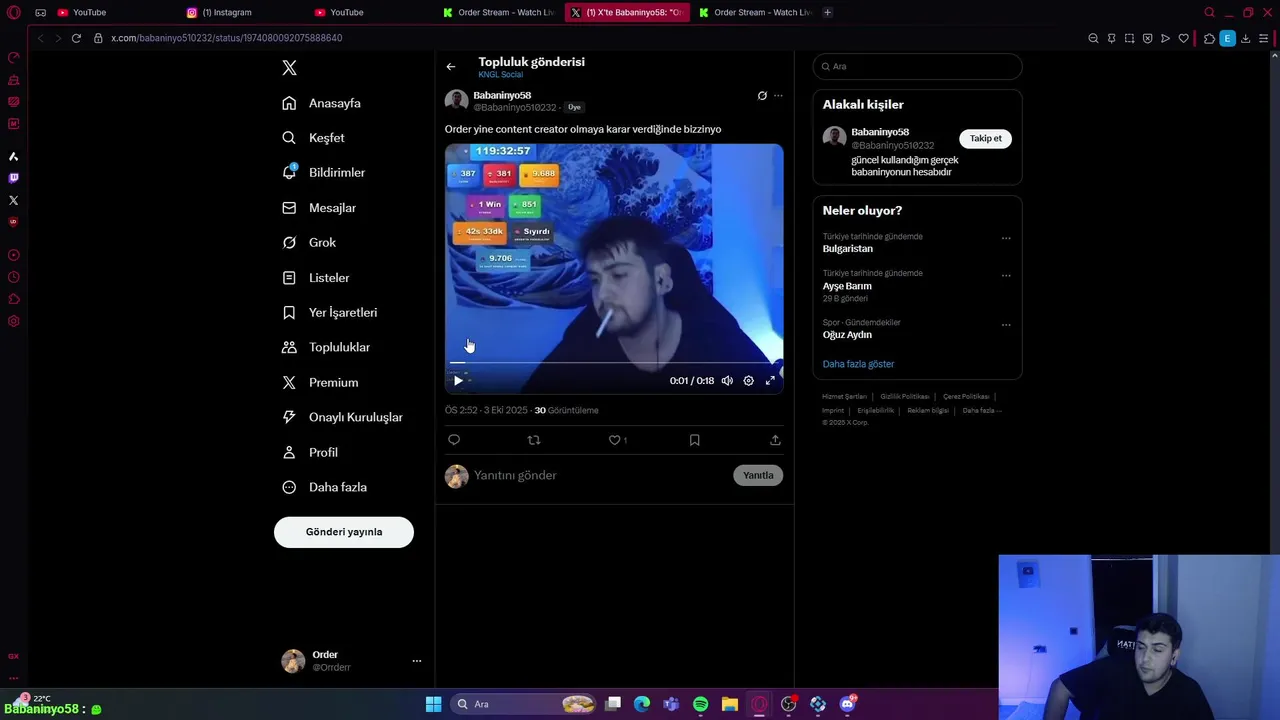The image size is (1280, 720).
Task: Open browser downloads icon
Action: [x=1245, y=38]
